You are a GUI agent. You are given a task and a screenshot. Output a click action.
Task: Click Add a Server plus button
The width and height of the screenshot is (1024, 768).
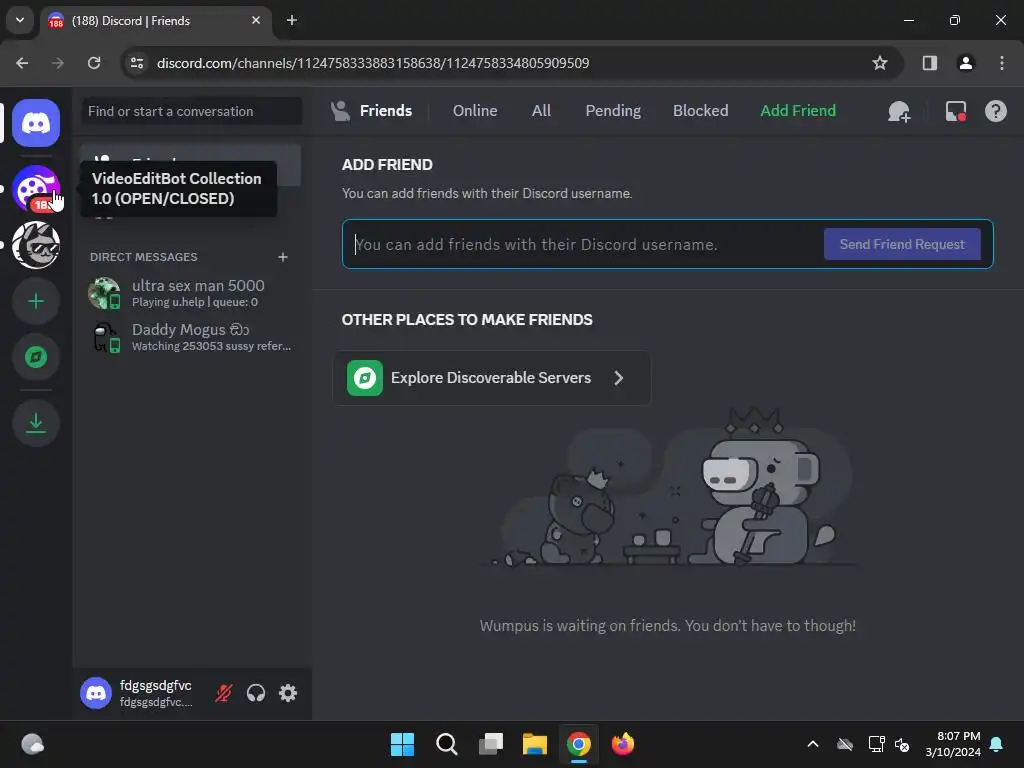[36, 301]
